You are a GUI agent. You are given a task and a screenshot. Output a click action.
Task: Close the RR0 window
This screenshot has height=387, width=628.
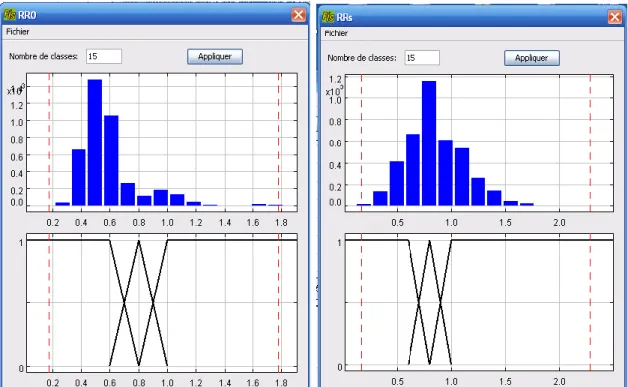(298, 15)
